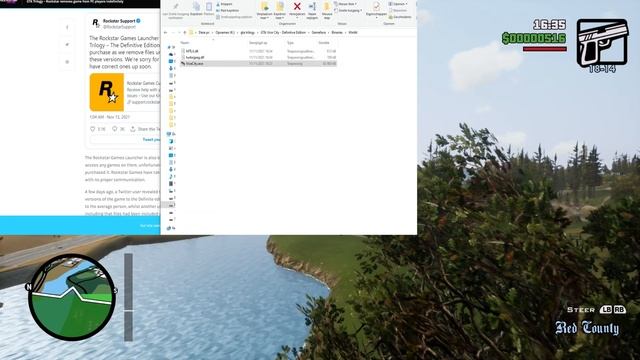Click Geschiedenis history in Openen group

click(400, 17)
